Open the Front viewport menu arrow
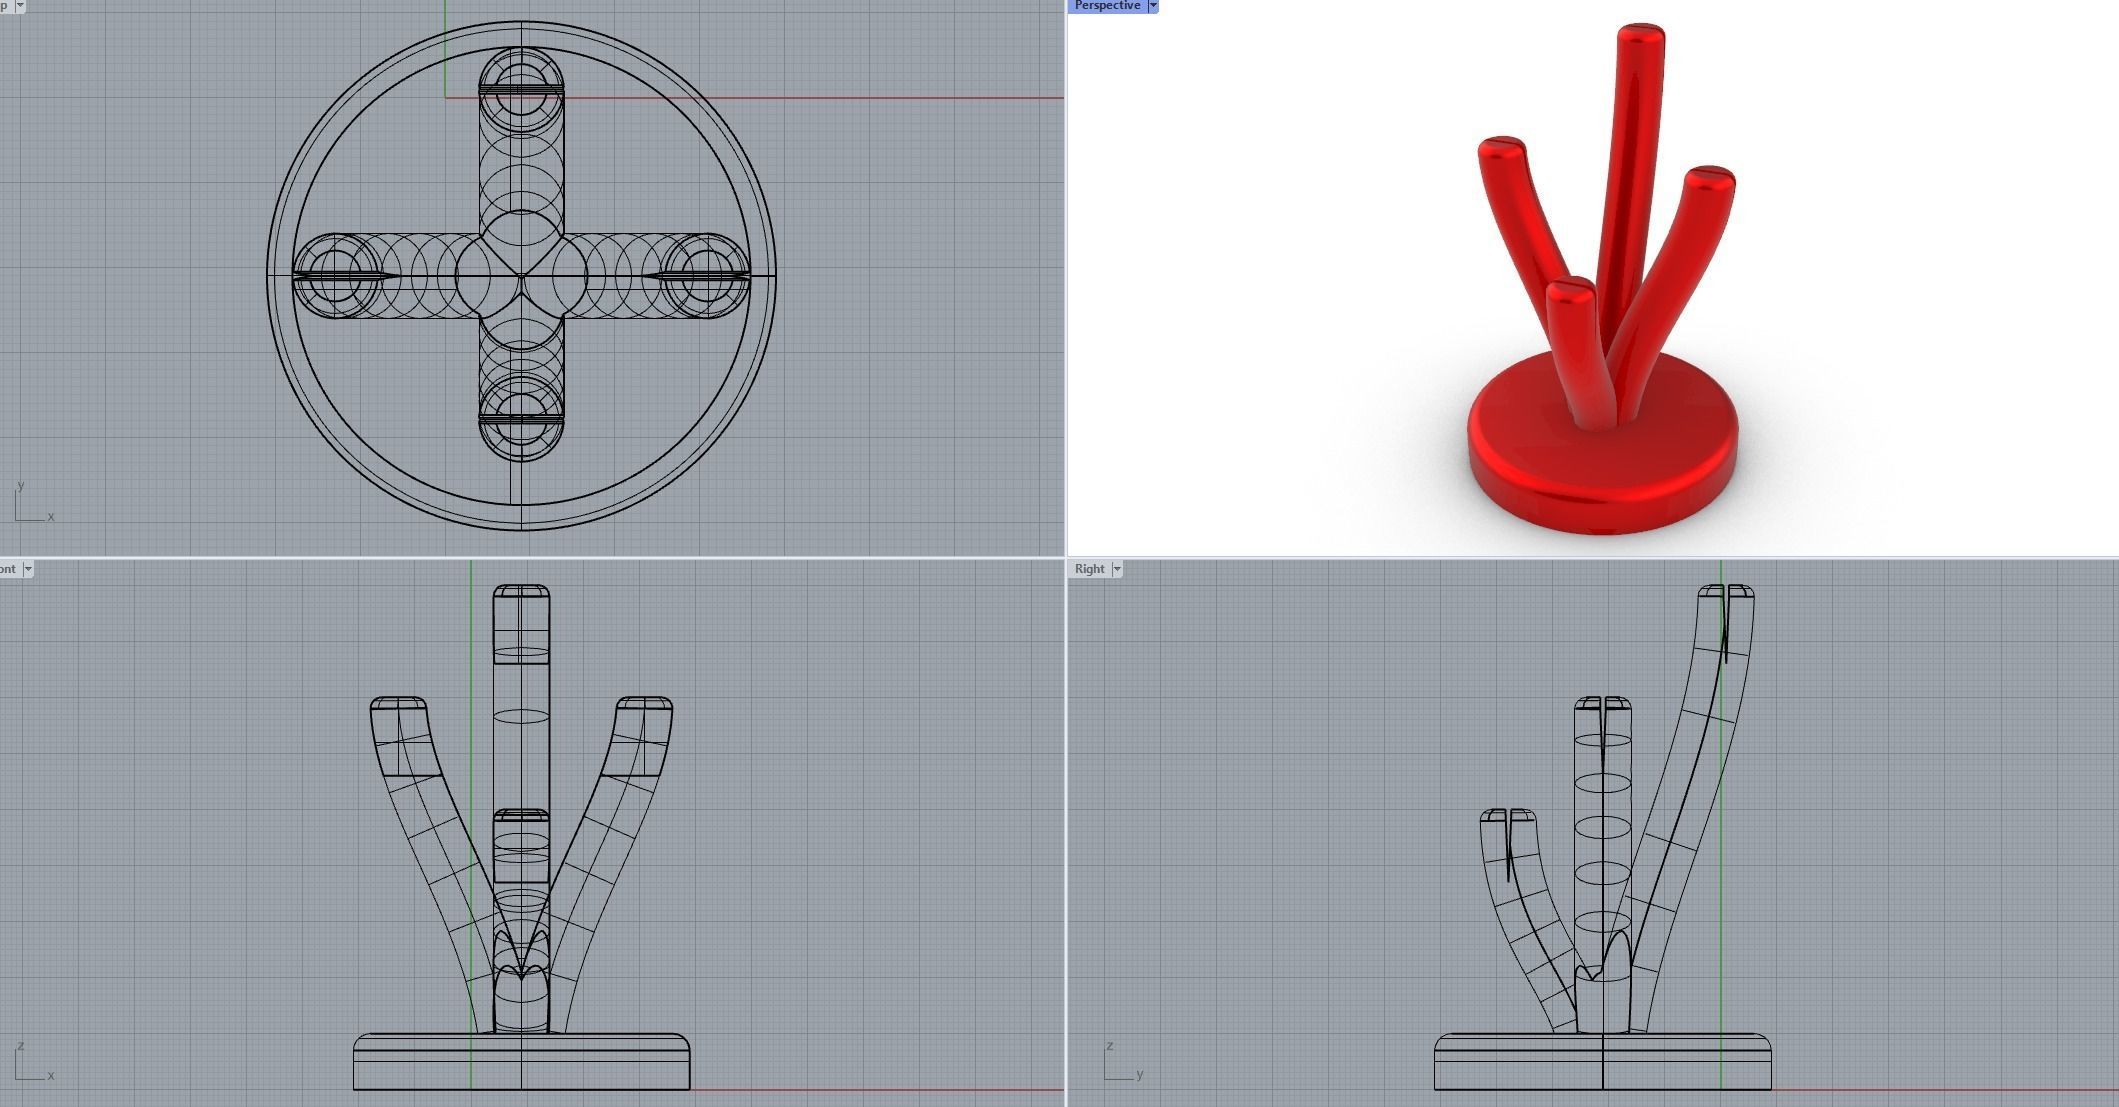This screenshot has height=1107, width=2119. pyautogui.click(x=28, y=569)
